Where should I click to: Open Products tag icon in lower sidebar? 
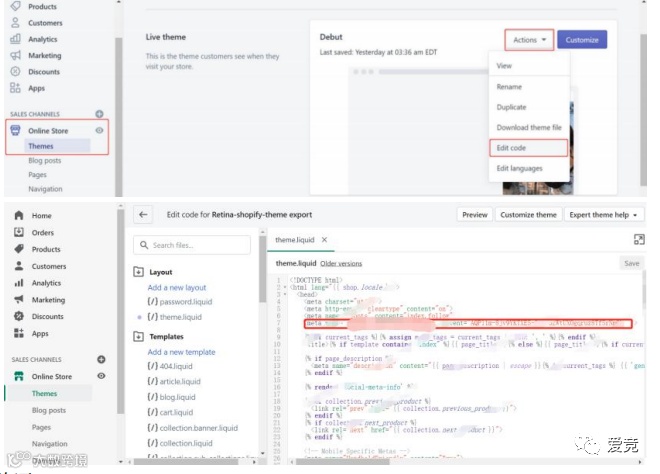(x=19, y=249)
